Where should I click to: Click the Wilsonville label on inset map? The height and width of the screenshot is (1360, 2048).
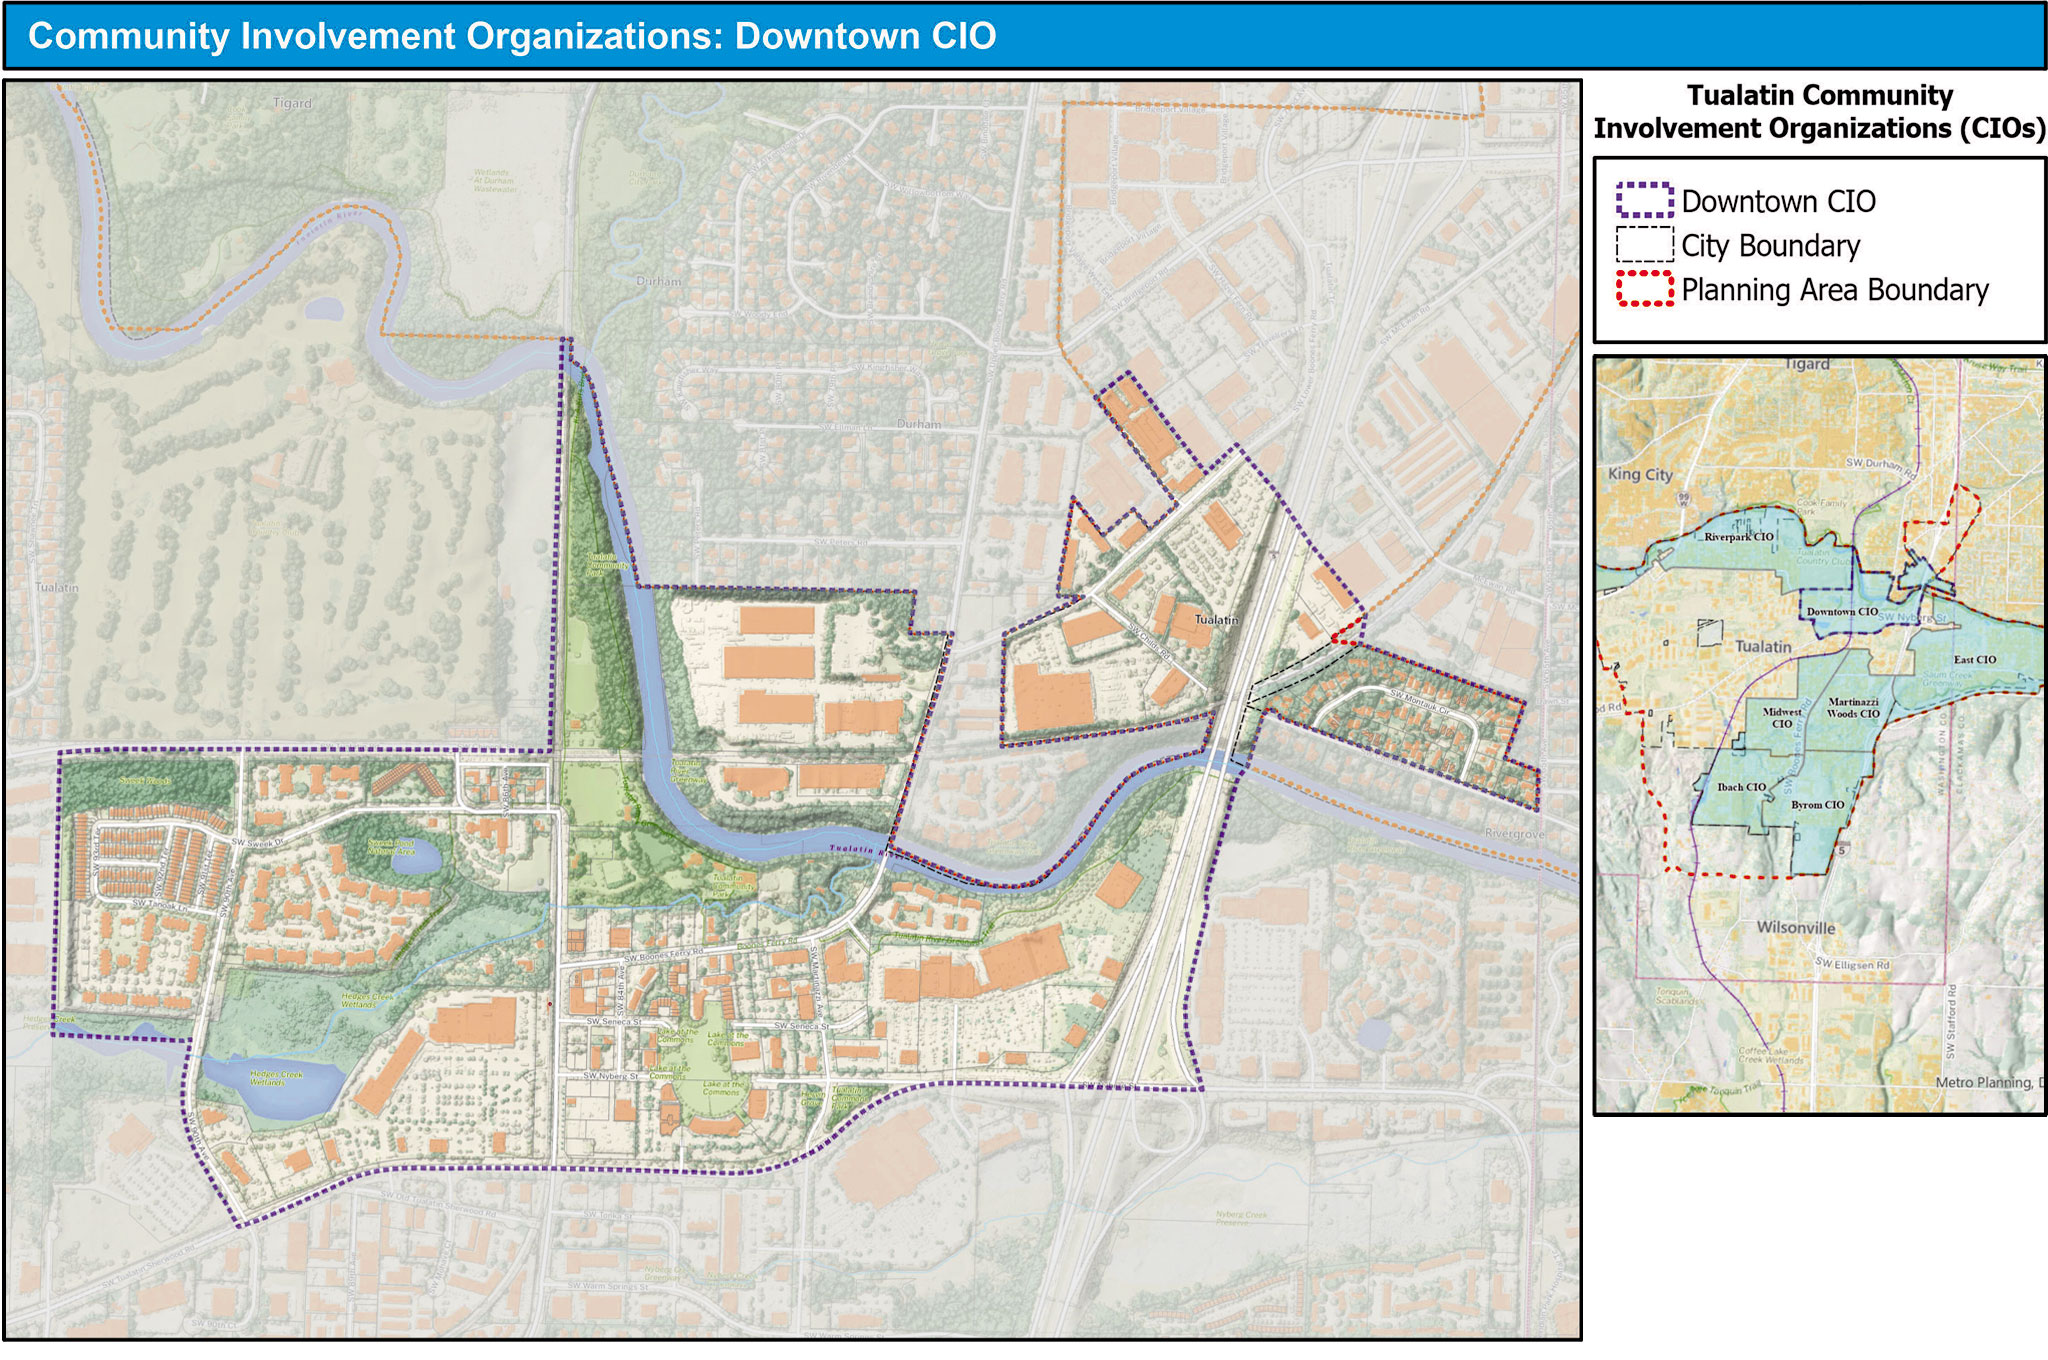(1795, 928)
